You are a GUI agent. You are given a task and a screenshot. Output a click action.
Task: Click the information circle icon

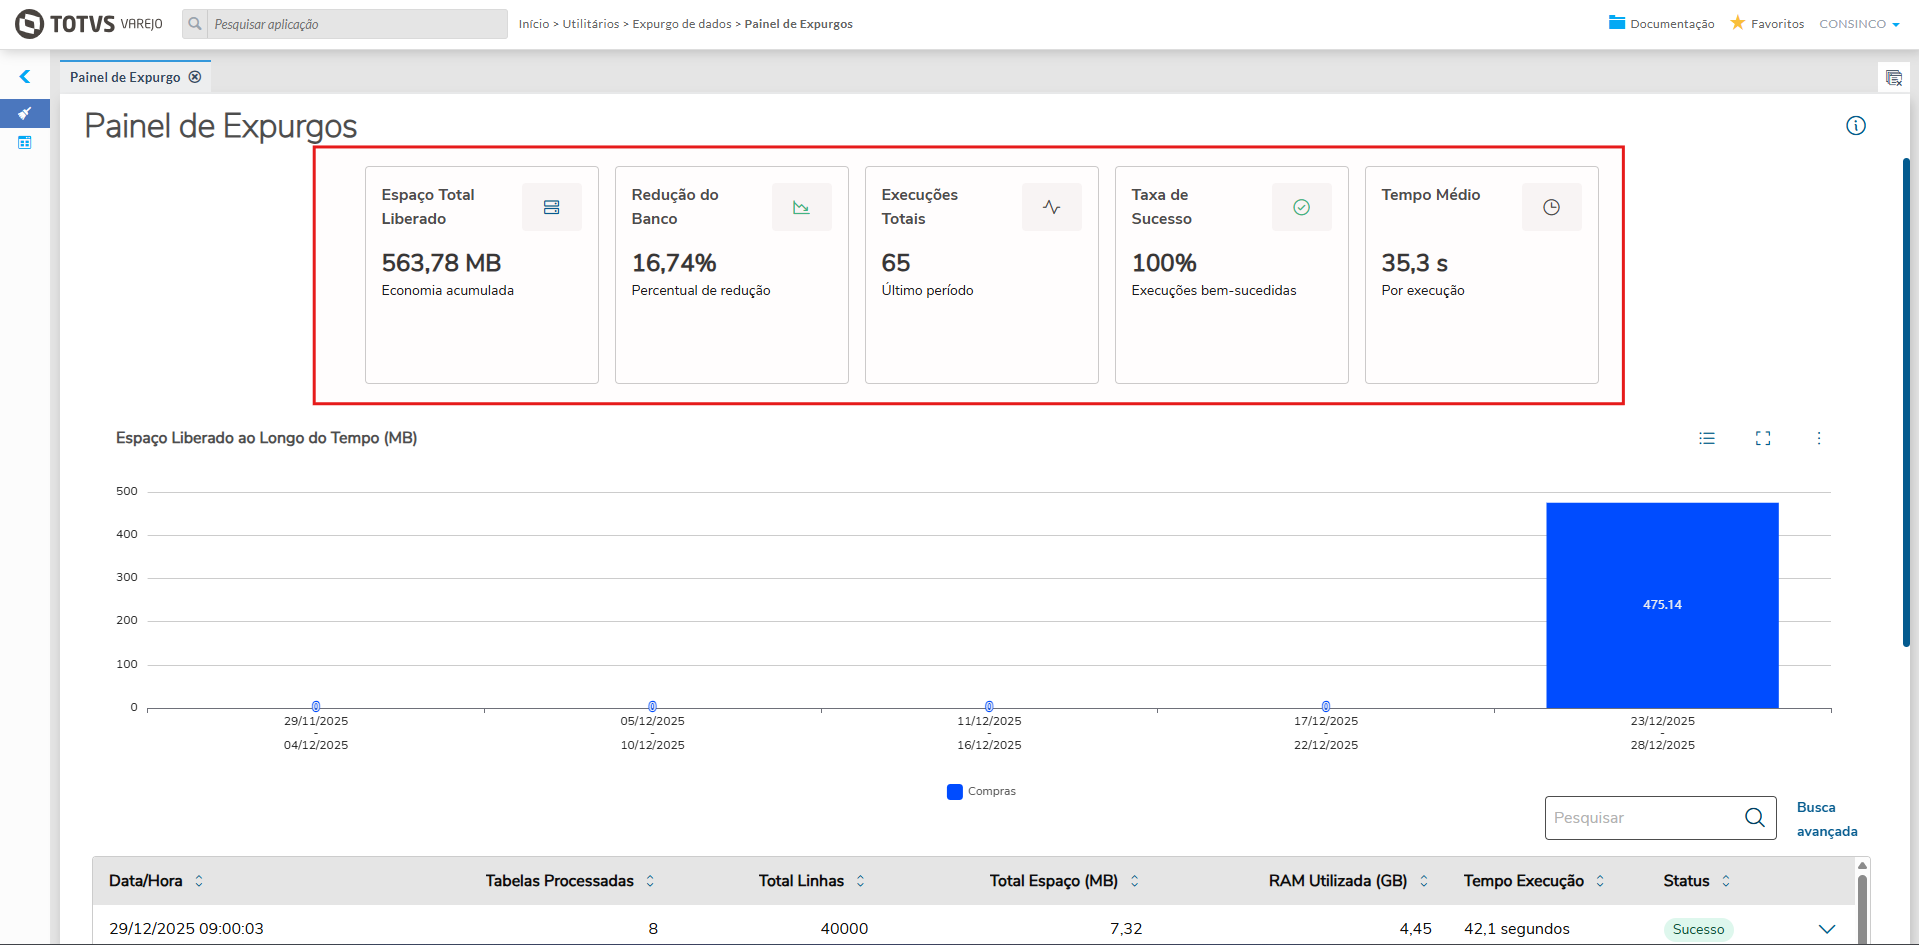[1856, 126]
